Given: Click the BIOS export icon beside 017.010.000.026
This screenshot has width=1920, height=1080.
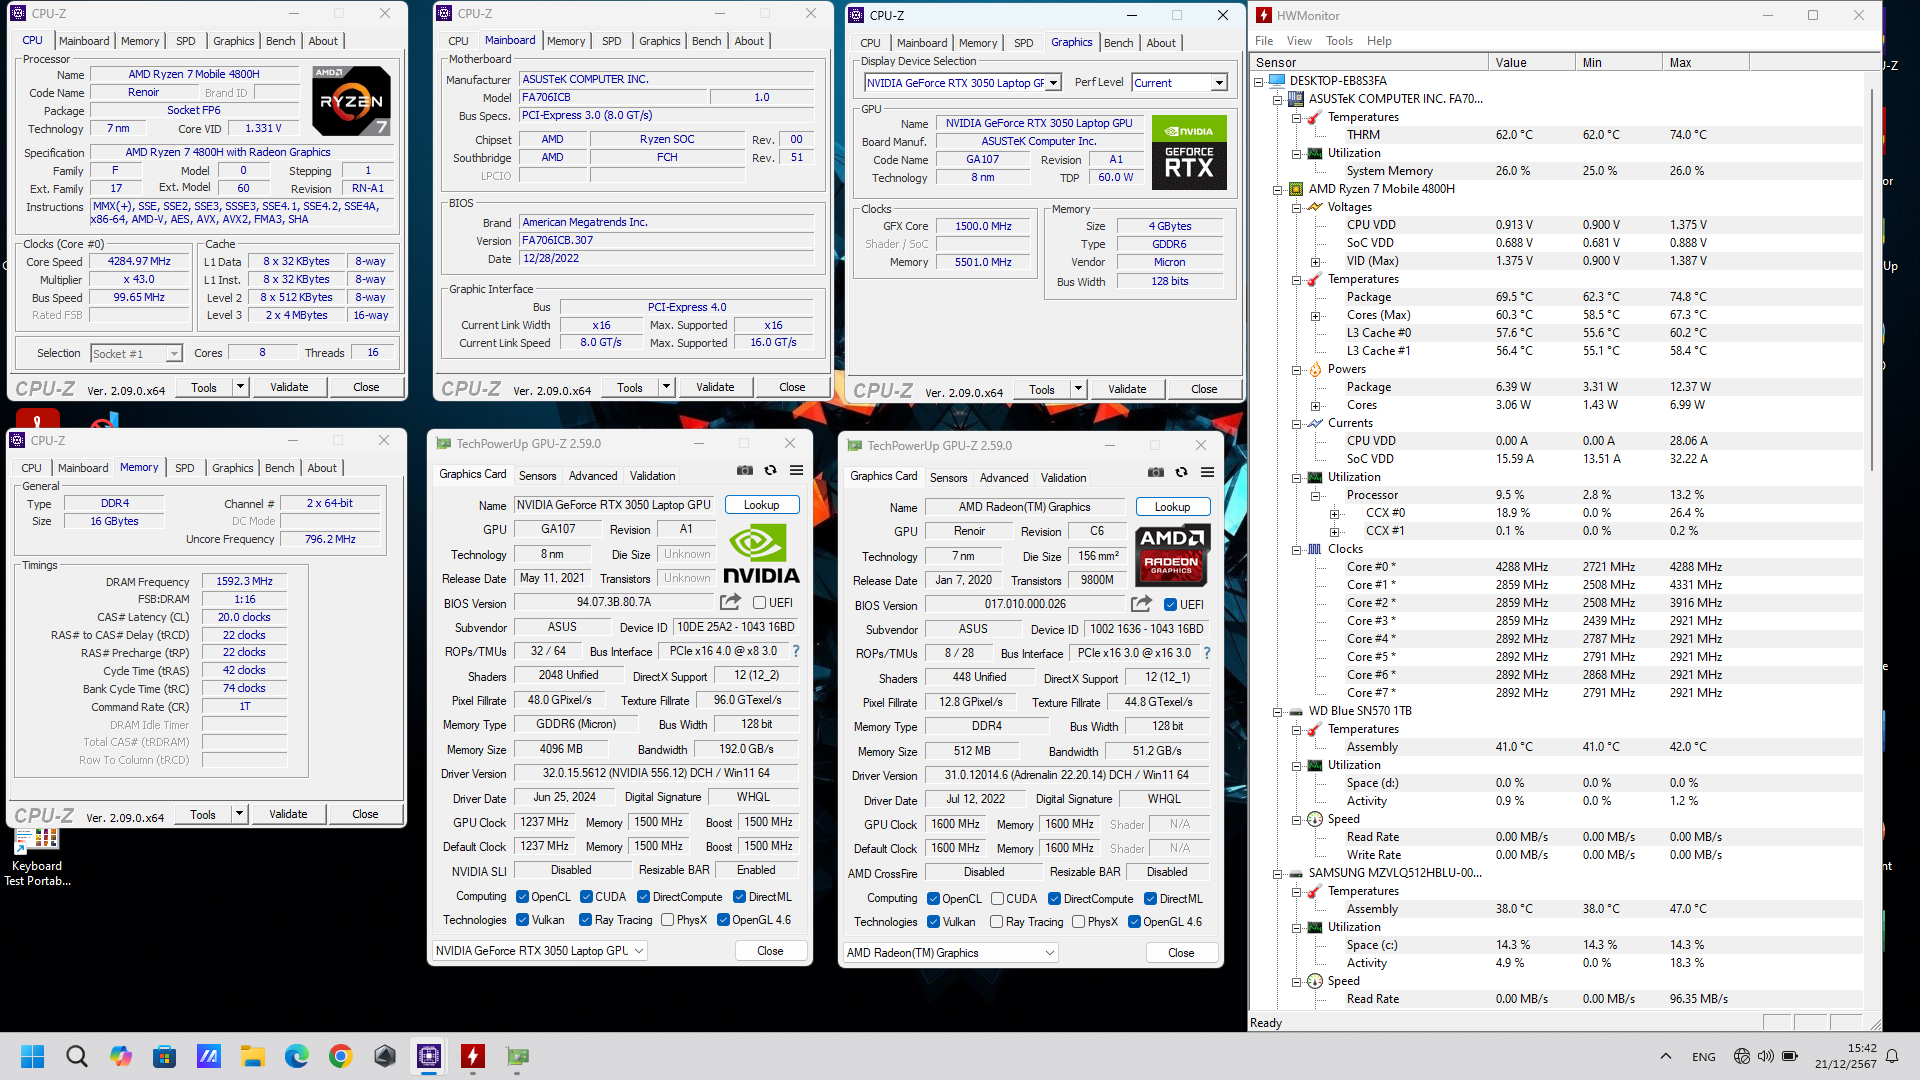Looking at the screenshot, I should 1141,604.
